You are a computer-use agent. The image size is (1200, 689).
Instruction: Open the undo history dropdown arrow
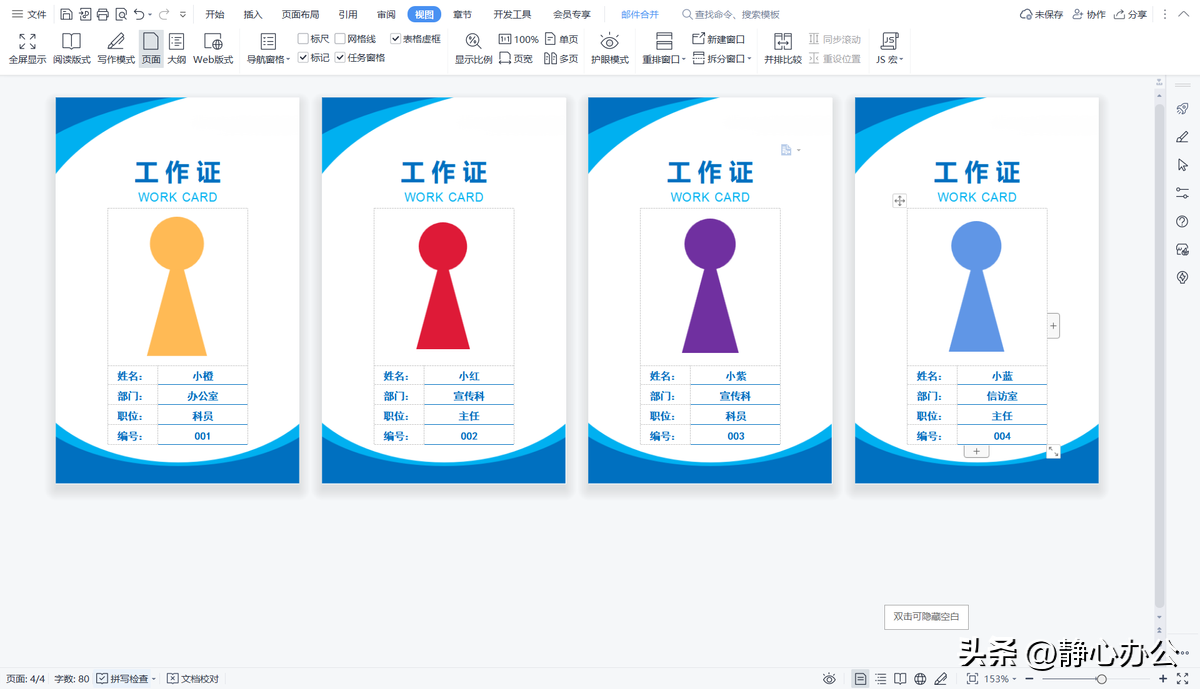coord(151,15)
